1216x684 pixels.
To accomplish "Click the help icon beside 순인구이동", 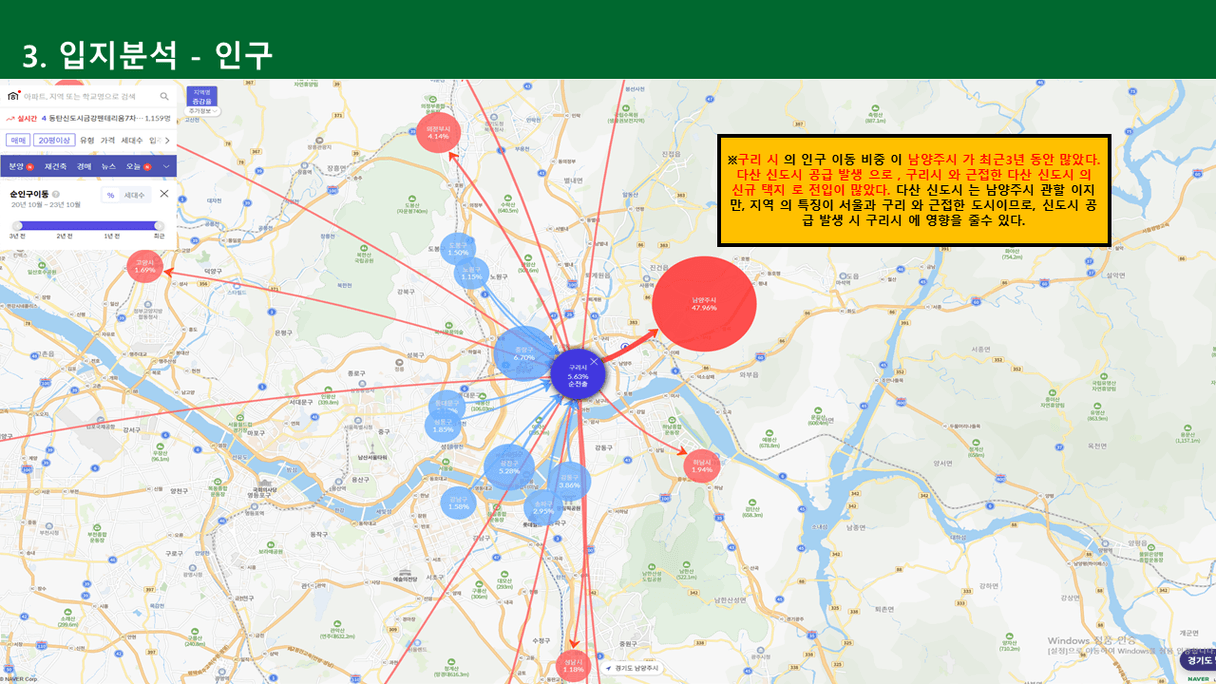I will click(55, 194).
